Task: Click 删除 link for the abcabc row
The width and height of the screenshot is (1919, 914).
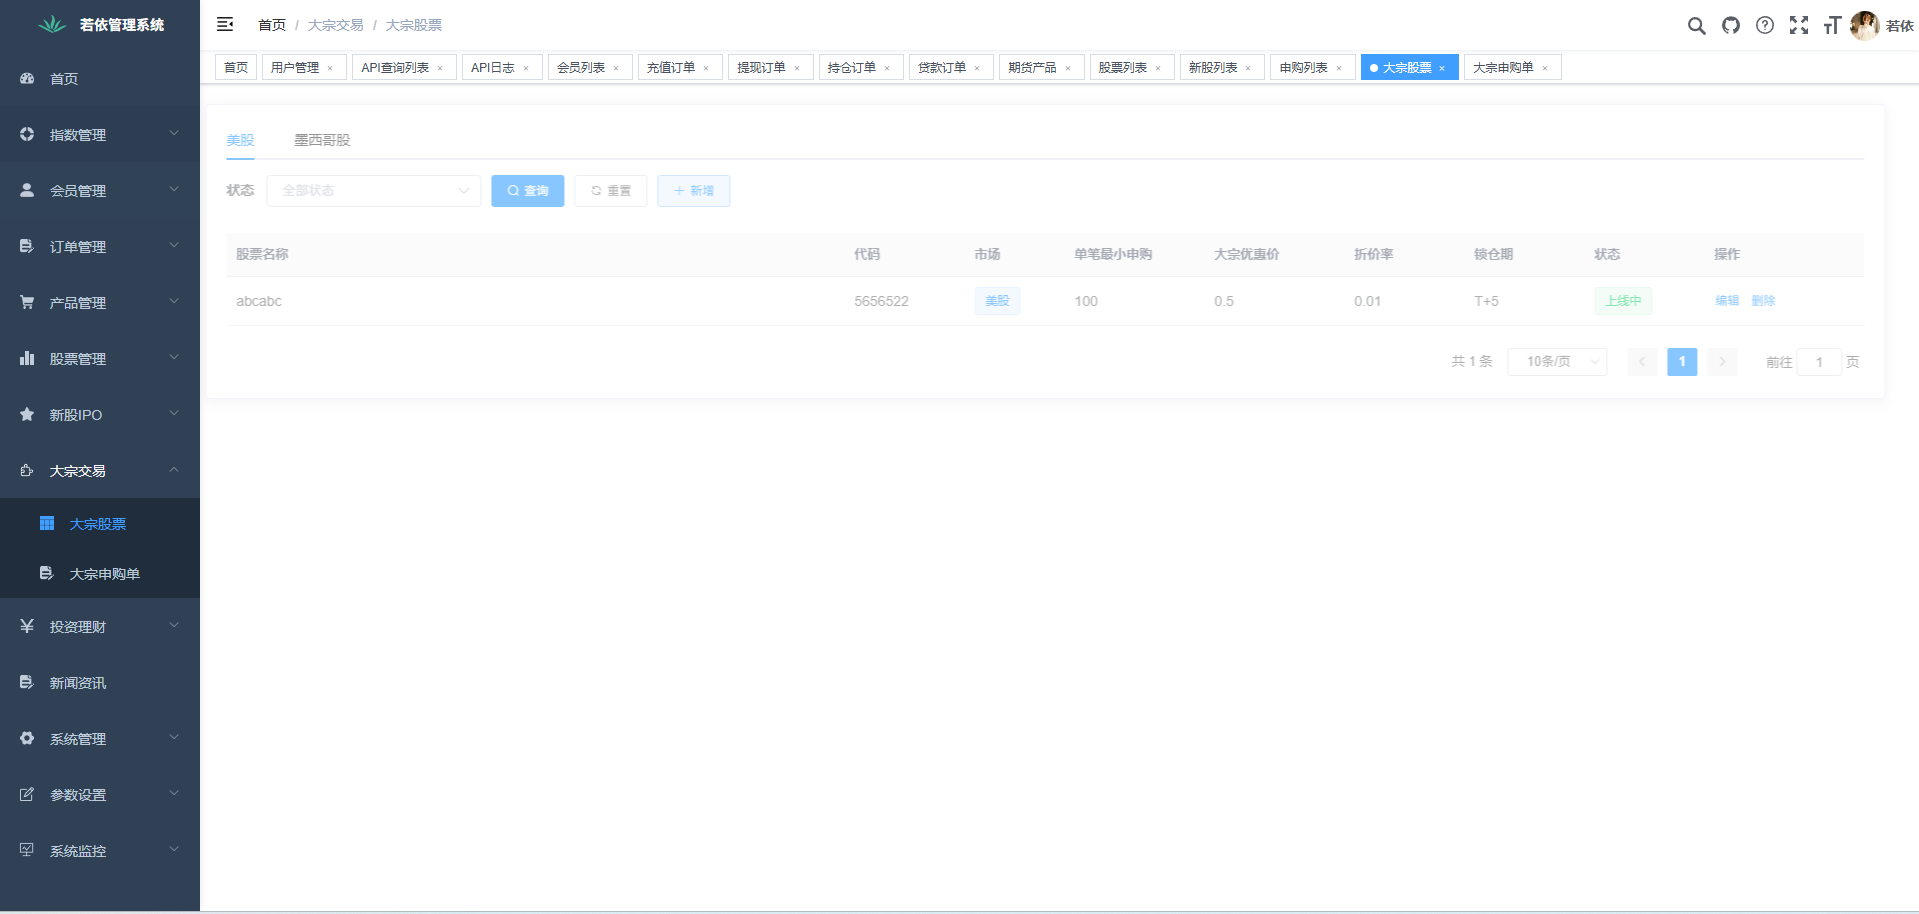Action: [1763, 301]
